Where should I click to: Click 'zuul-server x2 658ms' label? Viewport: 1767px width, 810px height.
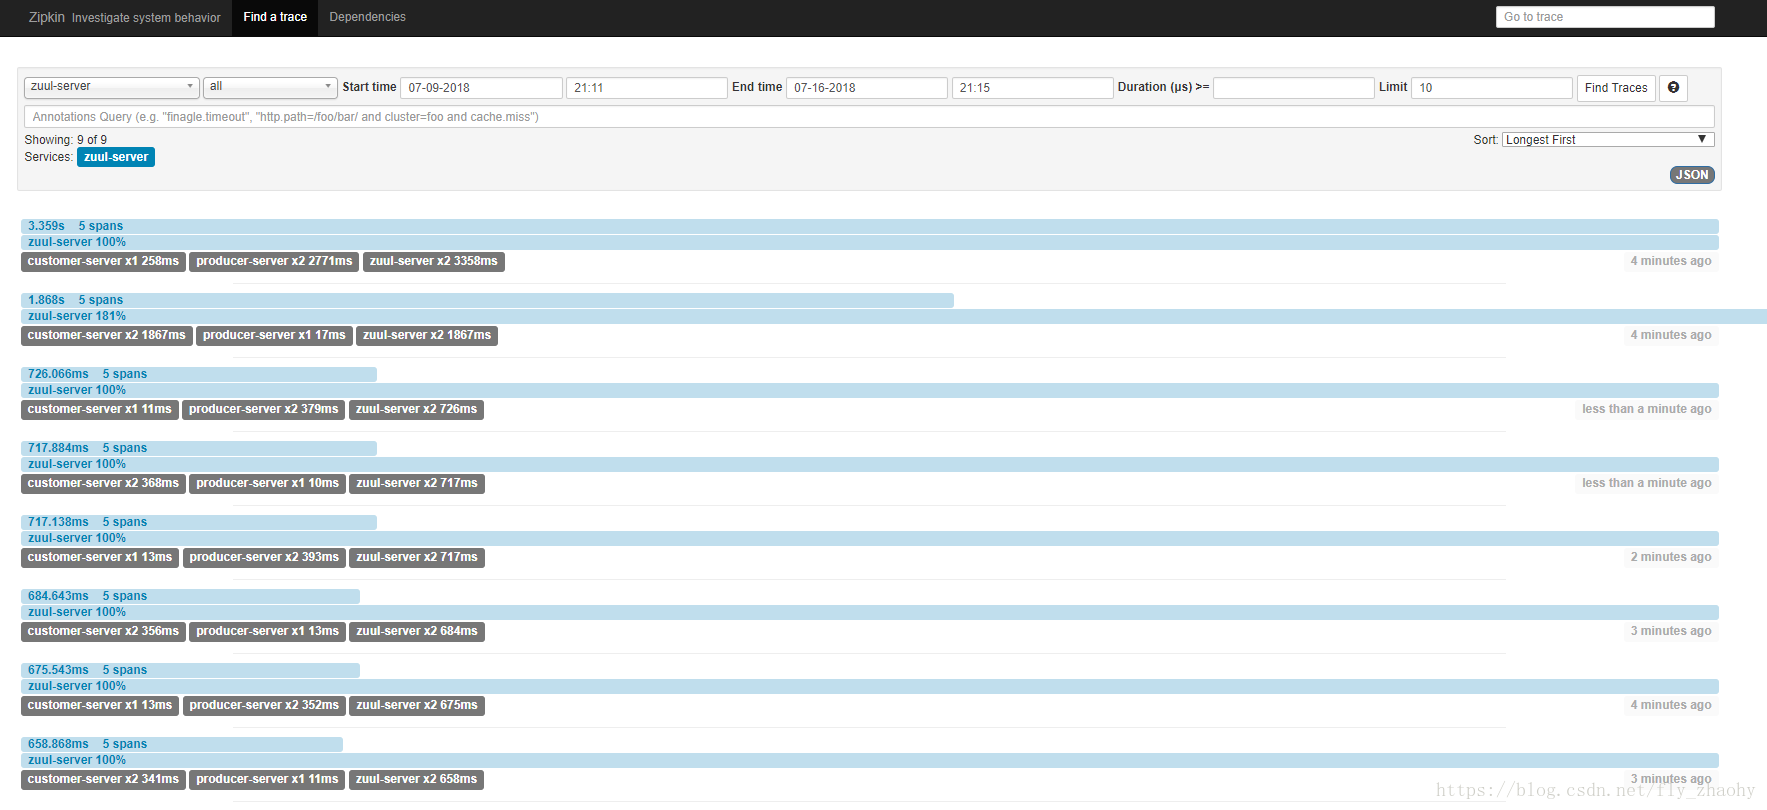pyautogui.click(x=416, y=780)
